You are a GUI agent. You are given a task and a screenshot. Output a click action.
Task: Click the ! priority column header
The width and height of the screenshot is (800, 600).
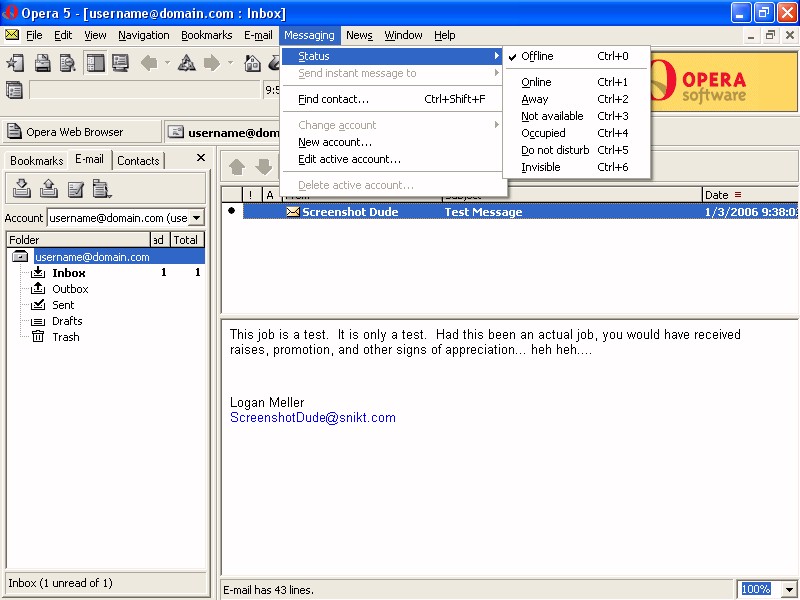coord(251,195)
